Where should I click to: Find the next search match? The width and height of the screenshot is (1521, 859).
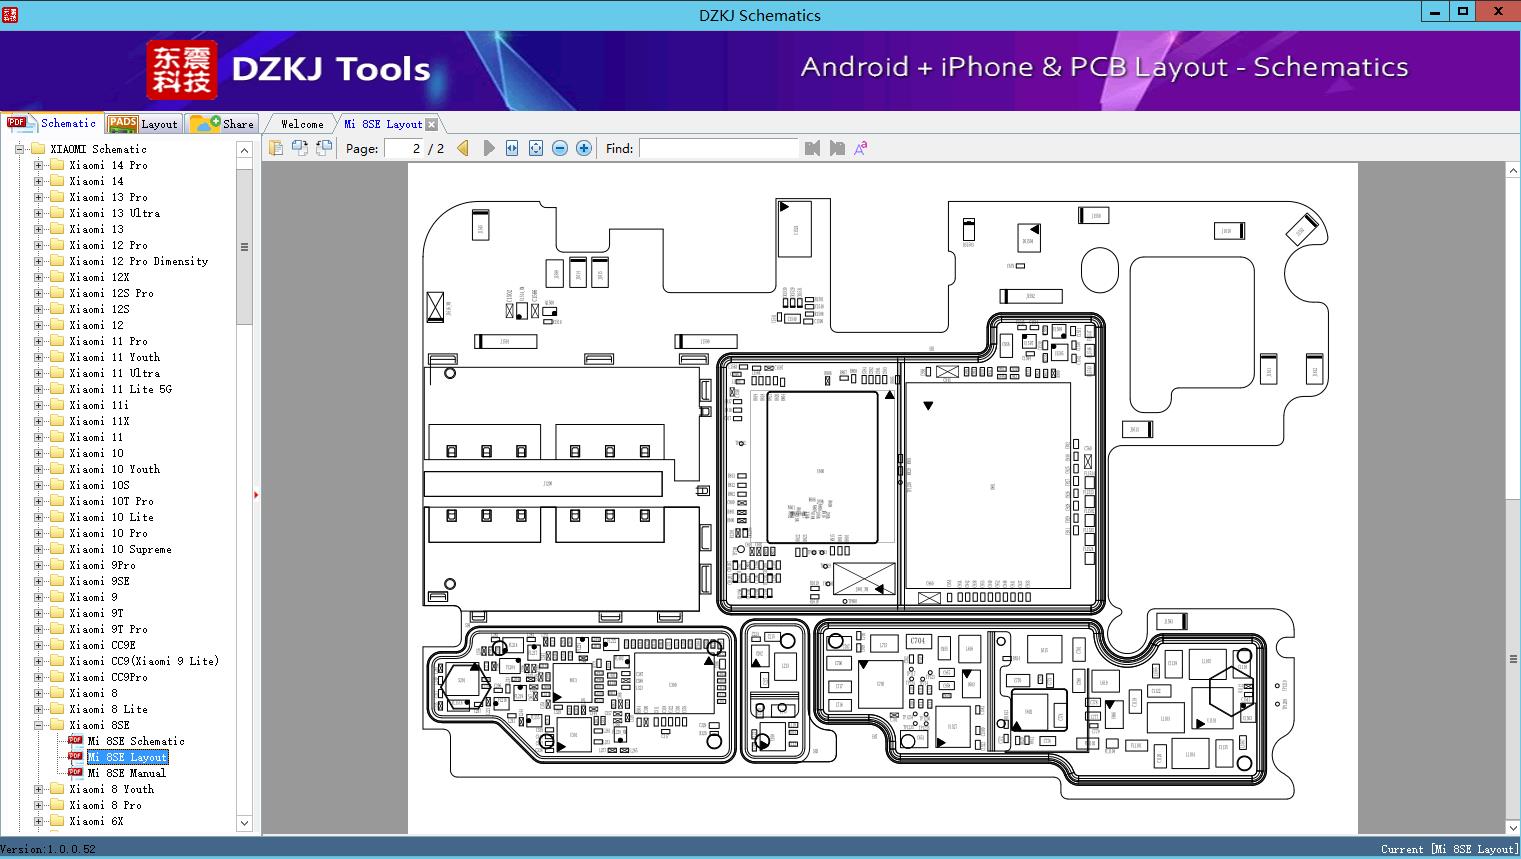[x=837, y=148]
